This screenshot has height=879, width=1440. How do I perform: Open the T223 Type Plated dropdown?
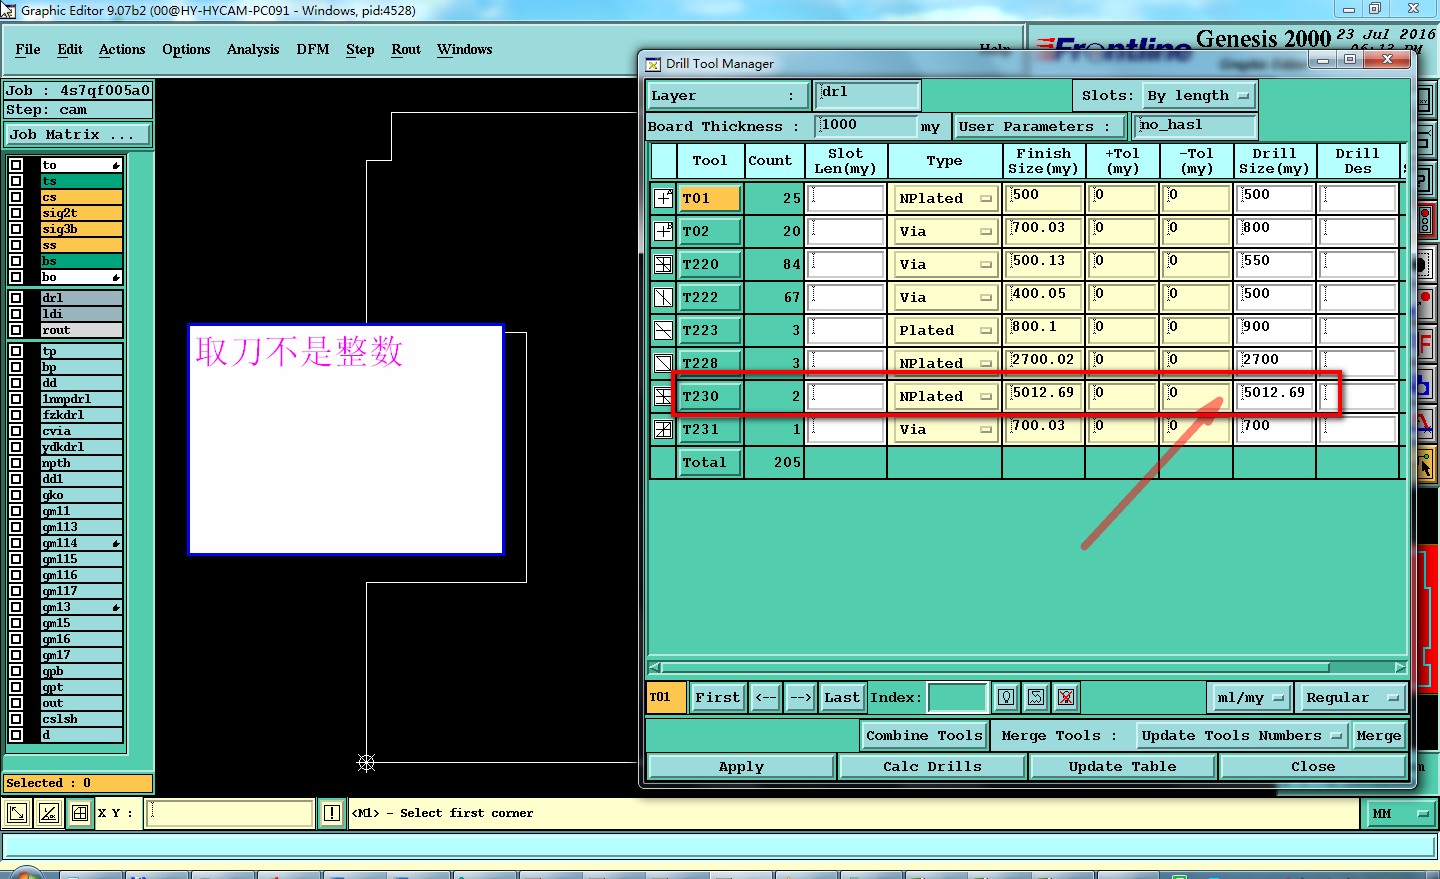(944, 330)
